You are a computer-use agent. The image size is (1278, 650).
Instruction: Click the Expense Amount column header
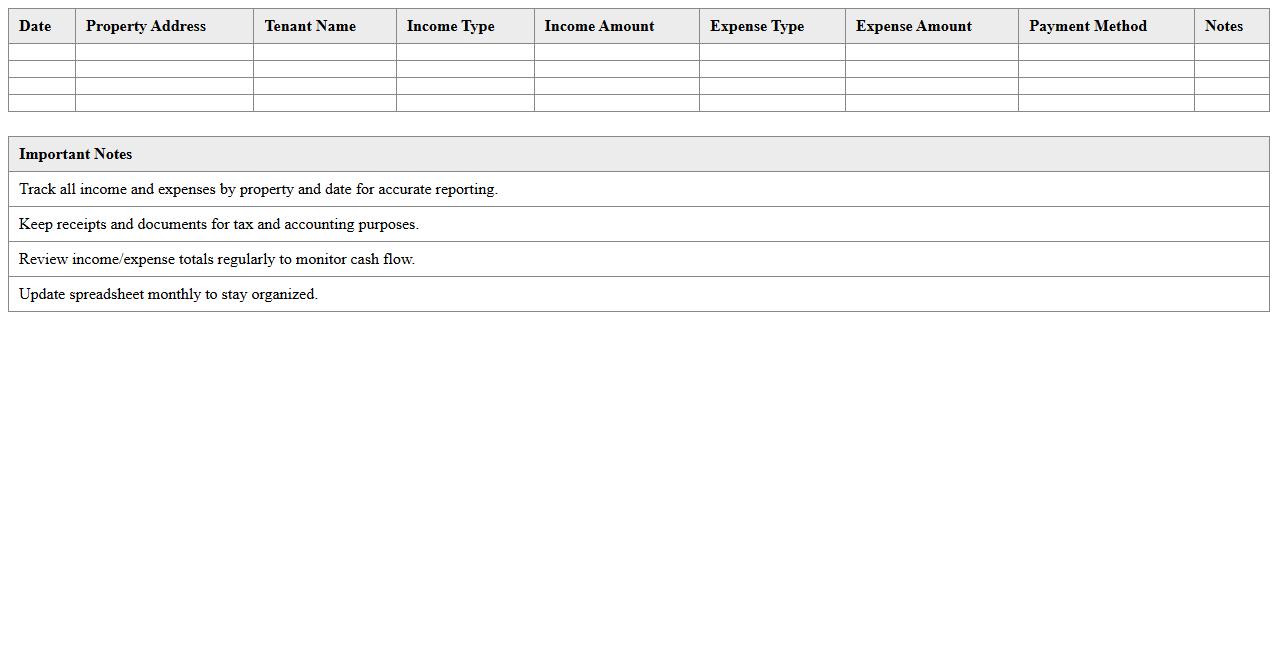[913, 26]
